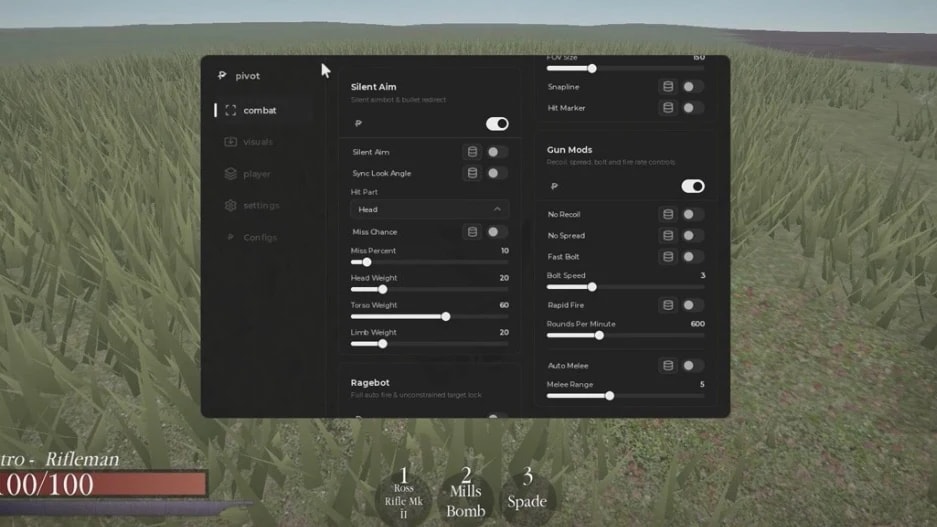
Task: Click the pivot logo icon in sidebar
Action: point(222,75)
